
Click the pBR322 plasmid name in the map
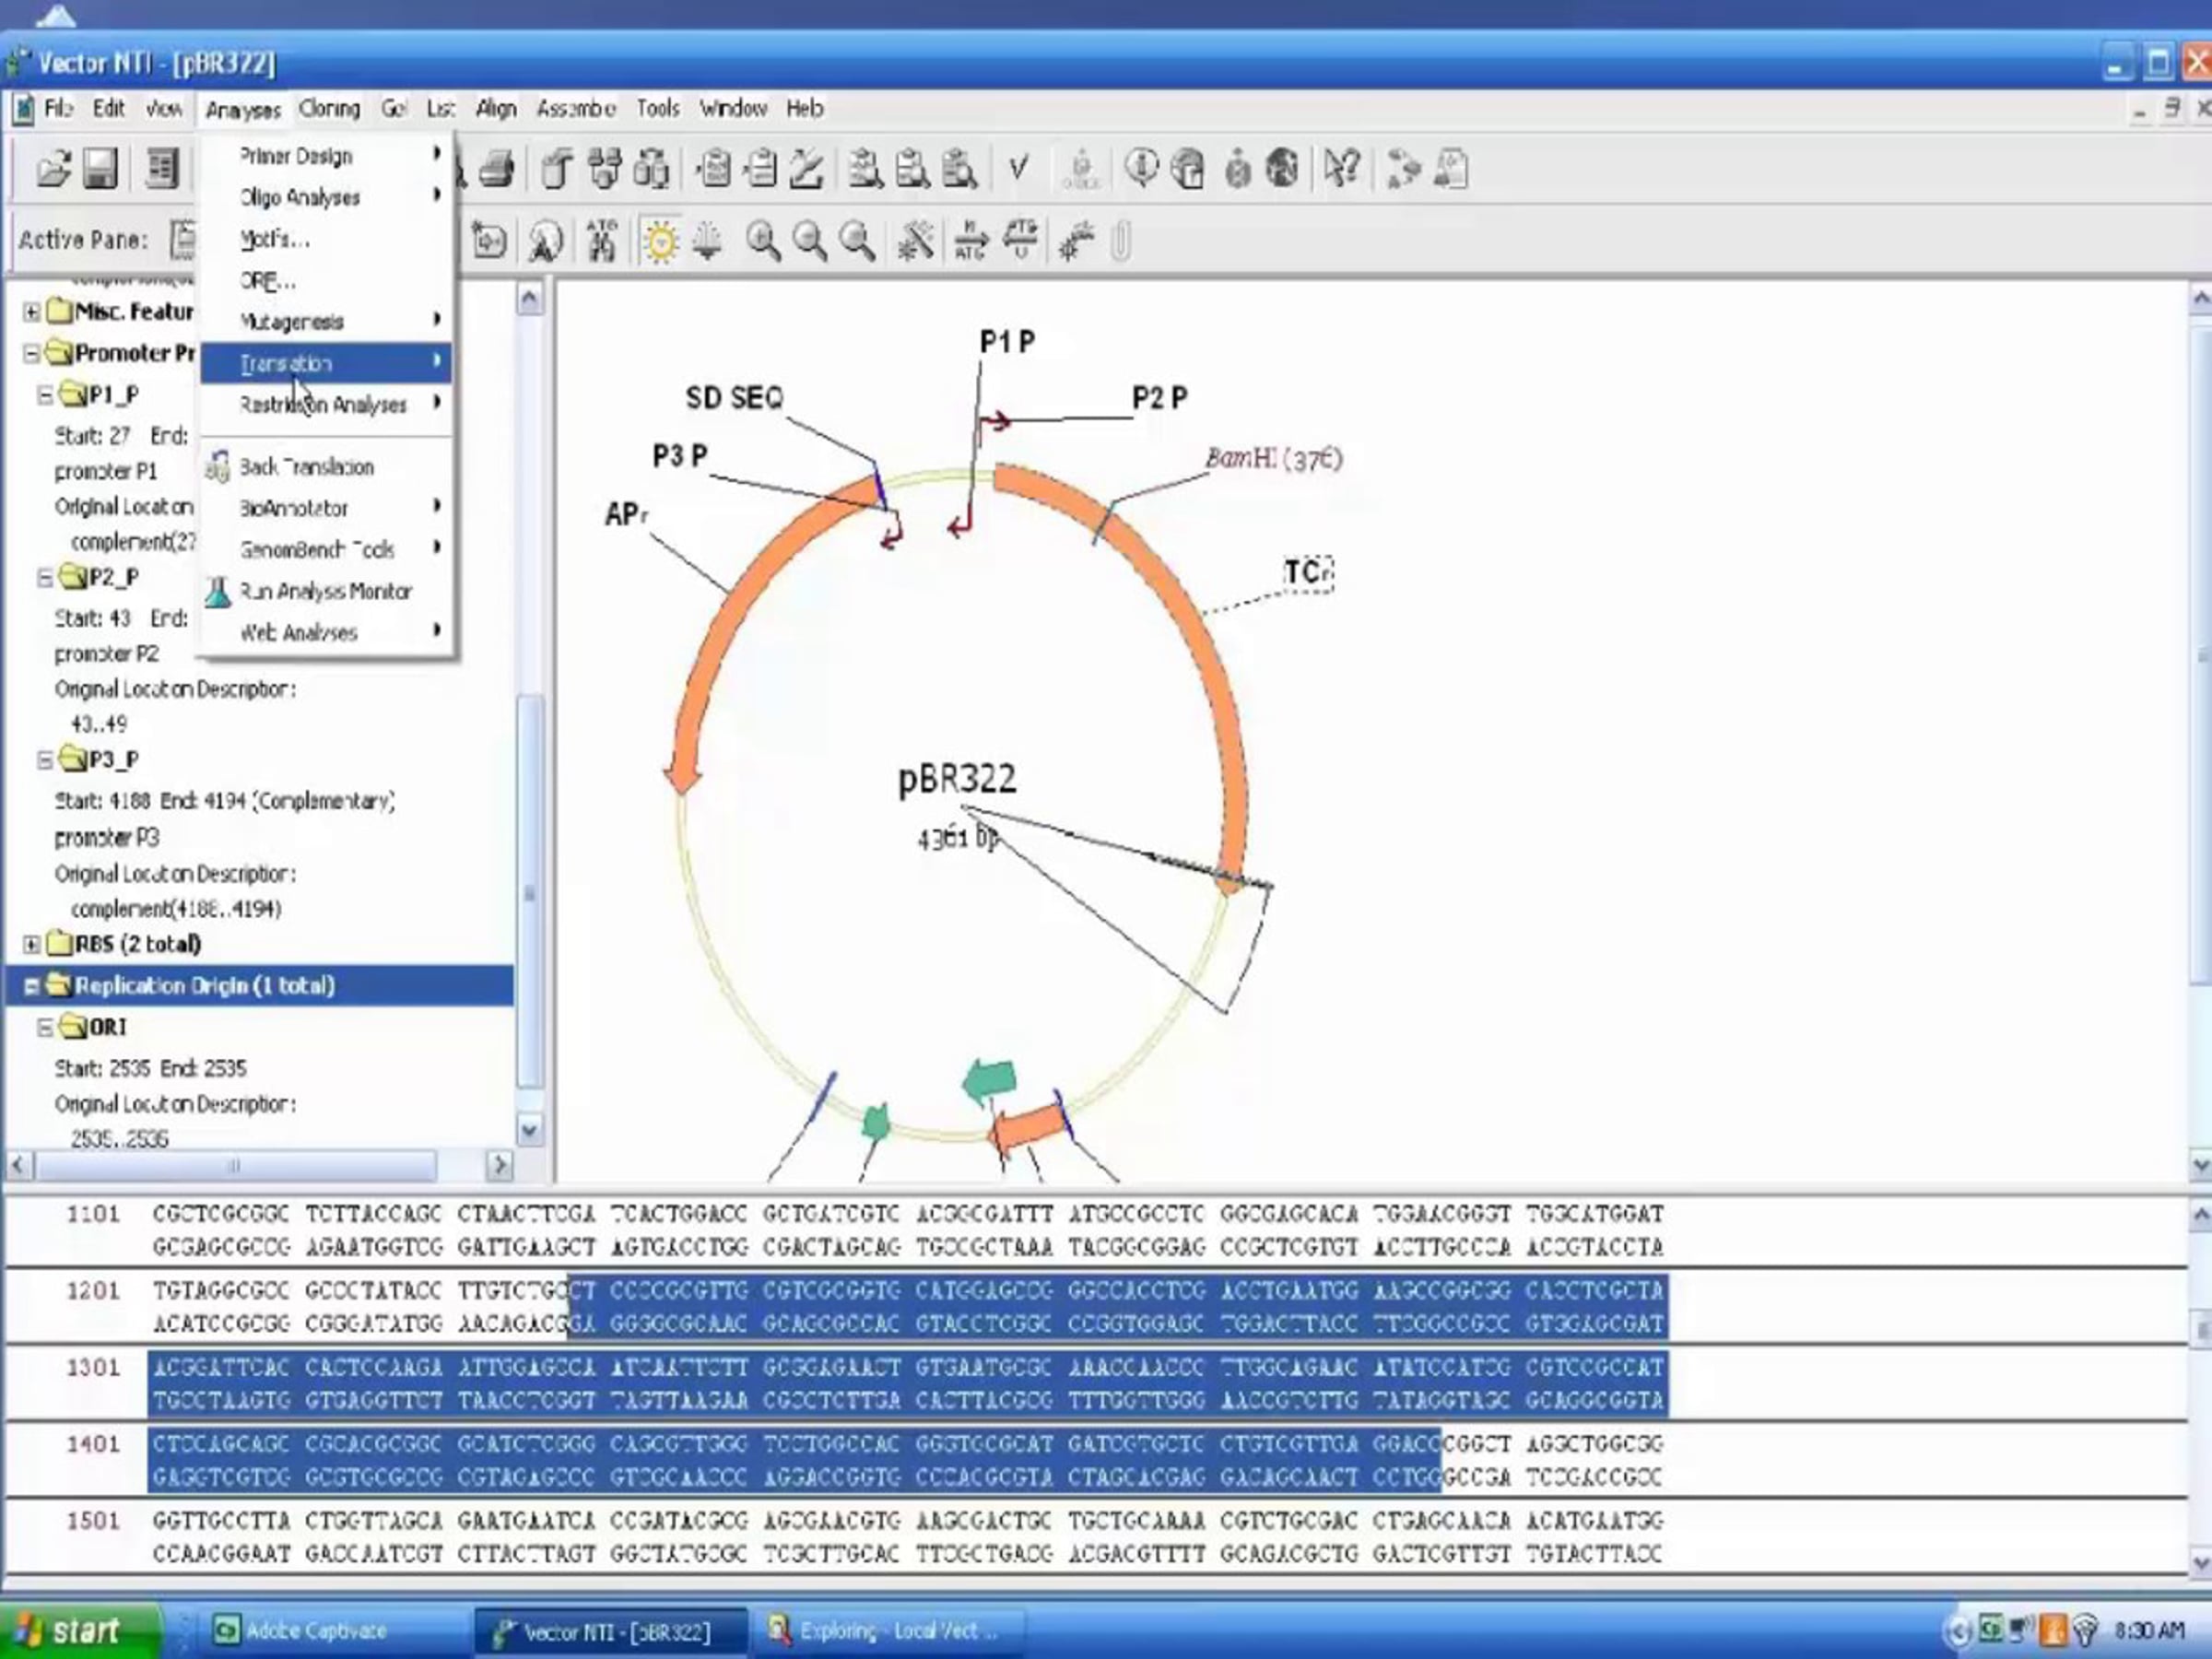tap(957, 778)
